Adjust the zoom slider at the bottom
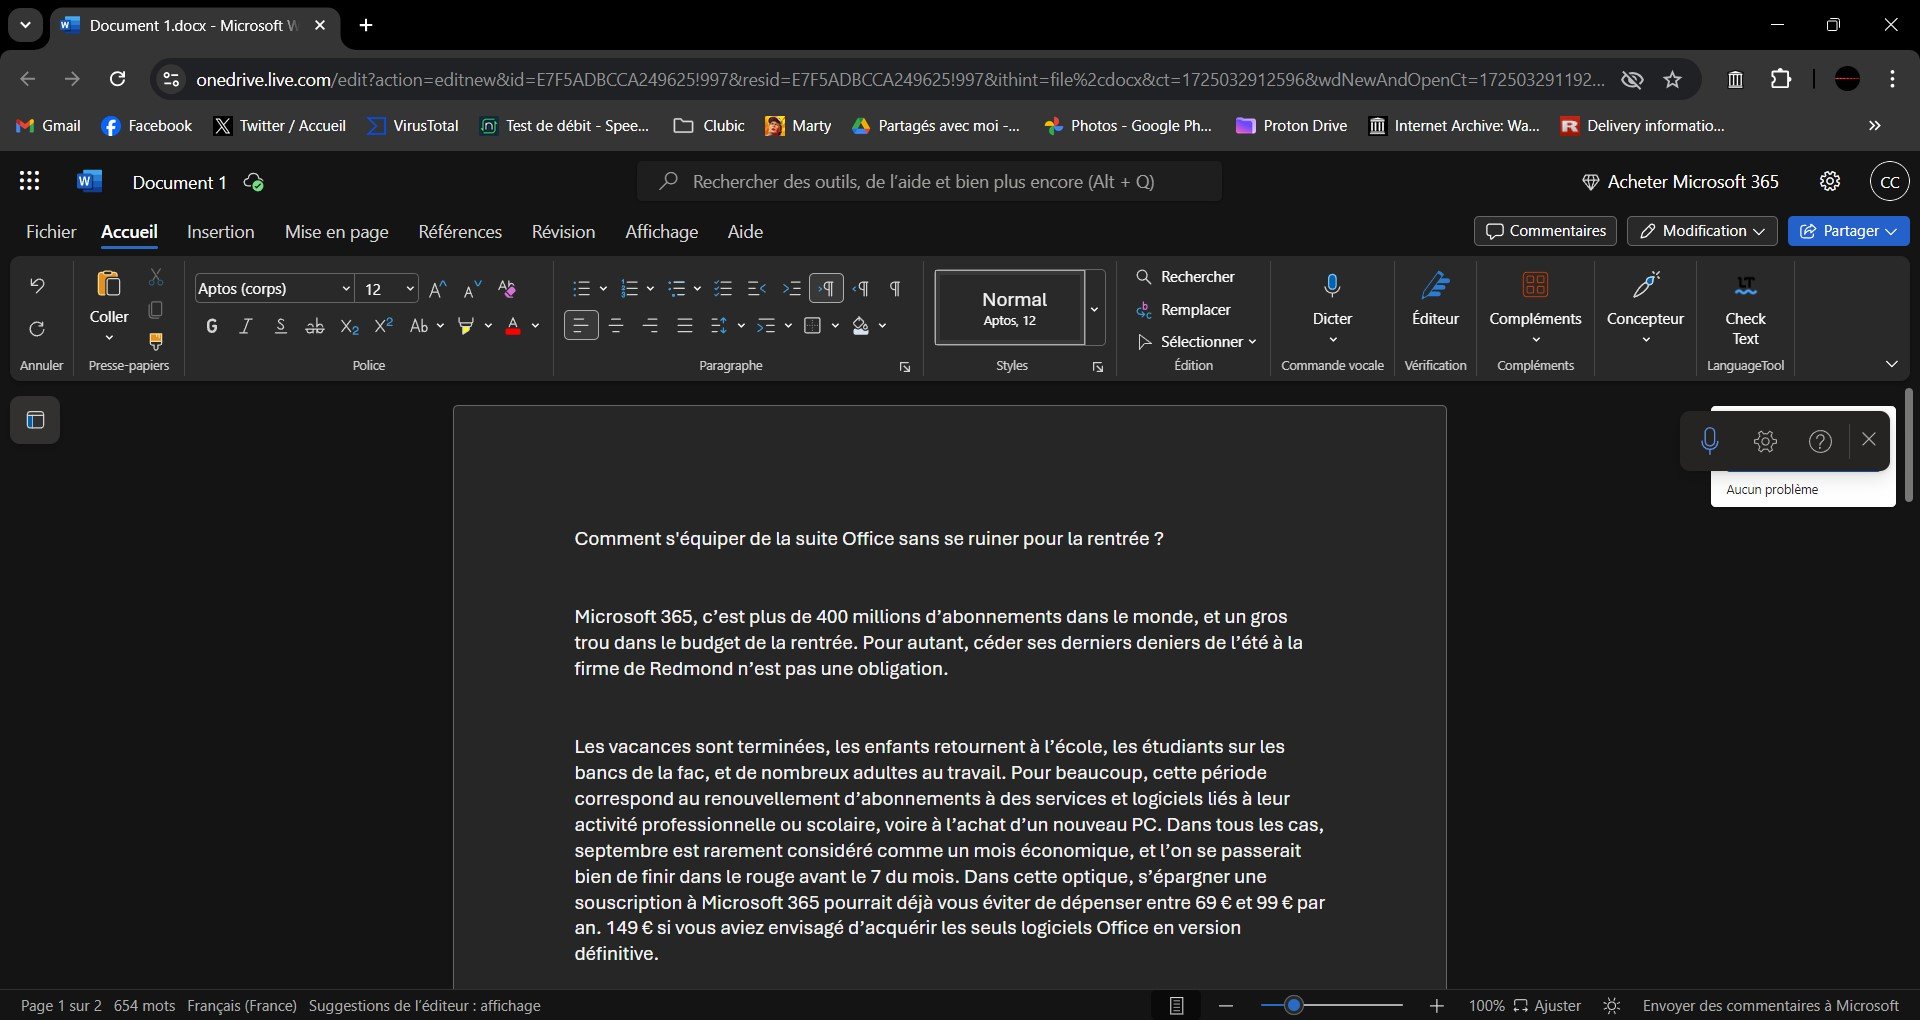Viewport: 1920px width, 1020px height. 1295,1005
